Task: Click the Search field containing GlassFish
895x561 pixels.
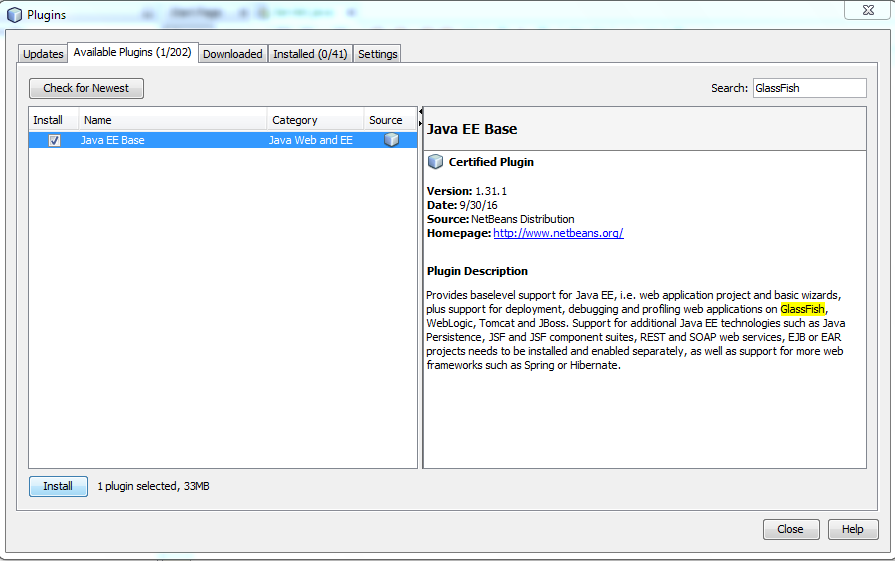Action: coord(809,88)
